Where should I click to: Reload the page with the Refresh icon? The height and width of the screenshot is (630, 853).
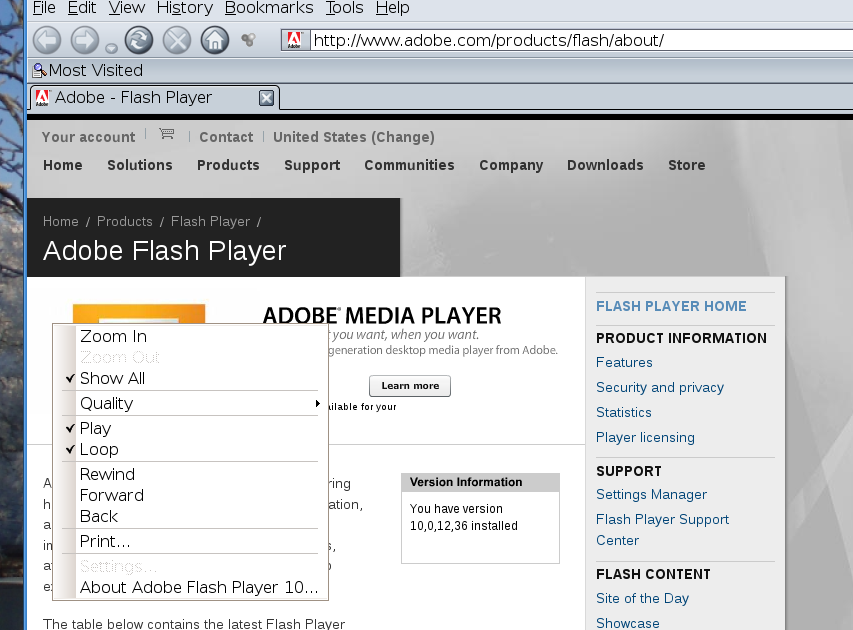coord(139,40)
